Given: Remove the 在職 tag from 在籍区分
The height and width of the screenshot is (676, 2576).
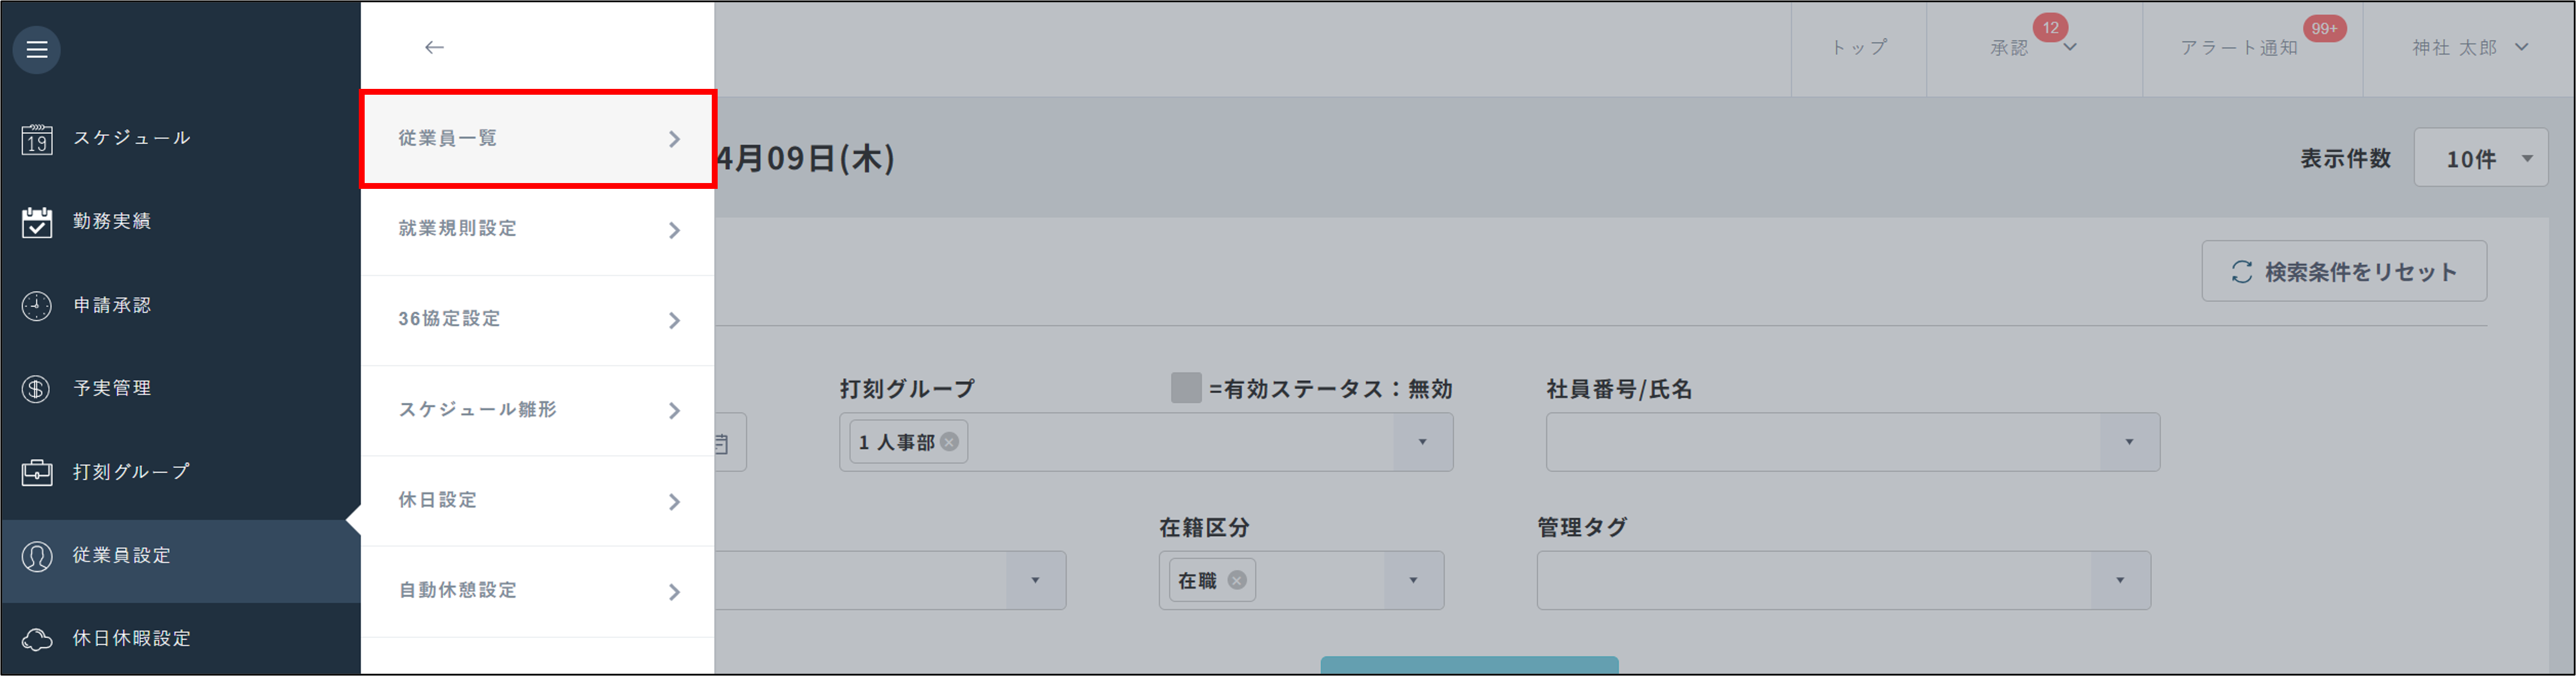Looking at the screenshot, I should coord(1237,579).
